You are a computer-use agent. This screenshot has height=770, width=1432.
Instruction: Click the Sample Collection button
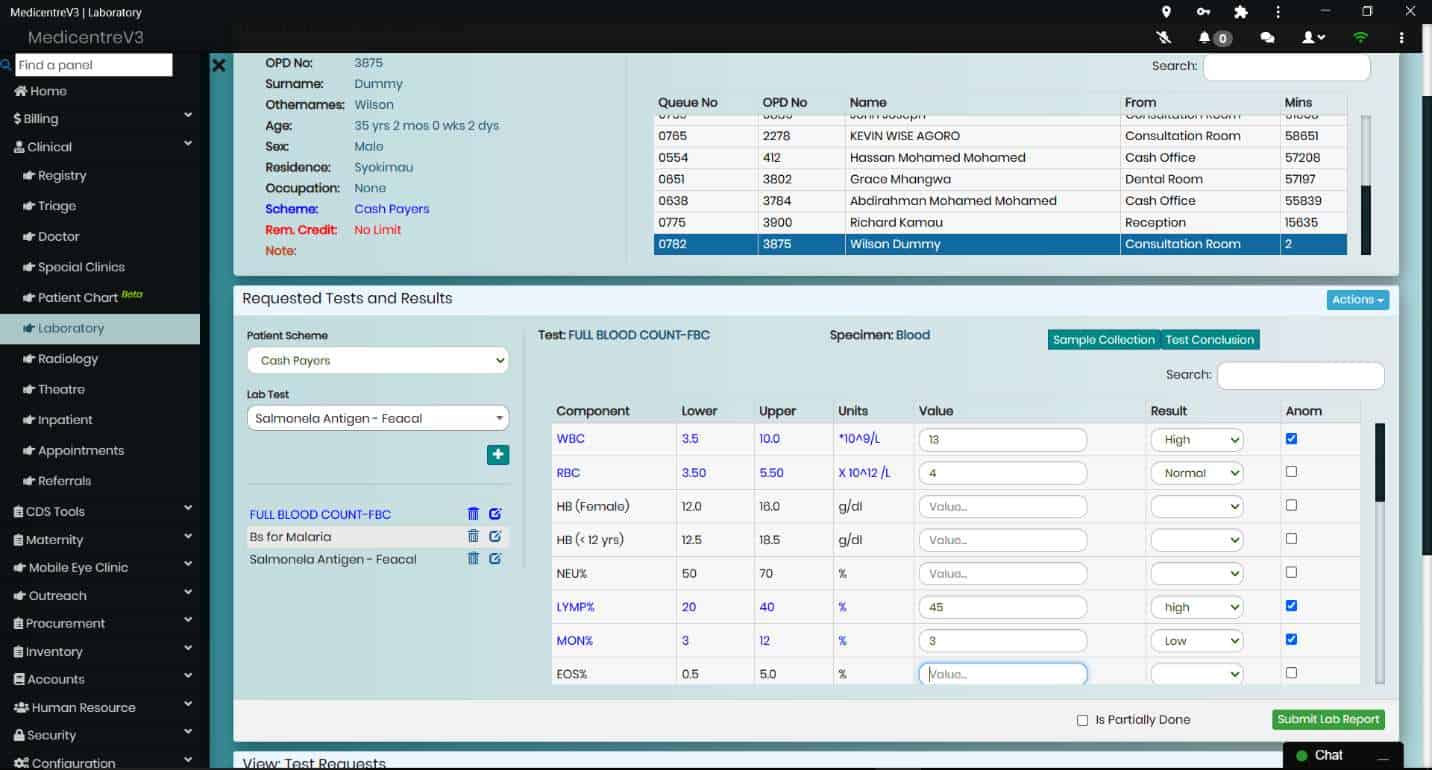[x=1104, y=340]
